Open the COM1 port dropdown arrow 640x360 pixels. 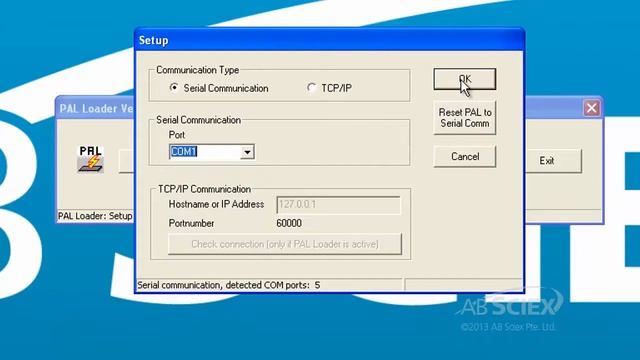point(247,152)
